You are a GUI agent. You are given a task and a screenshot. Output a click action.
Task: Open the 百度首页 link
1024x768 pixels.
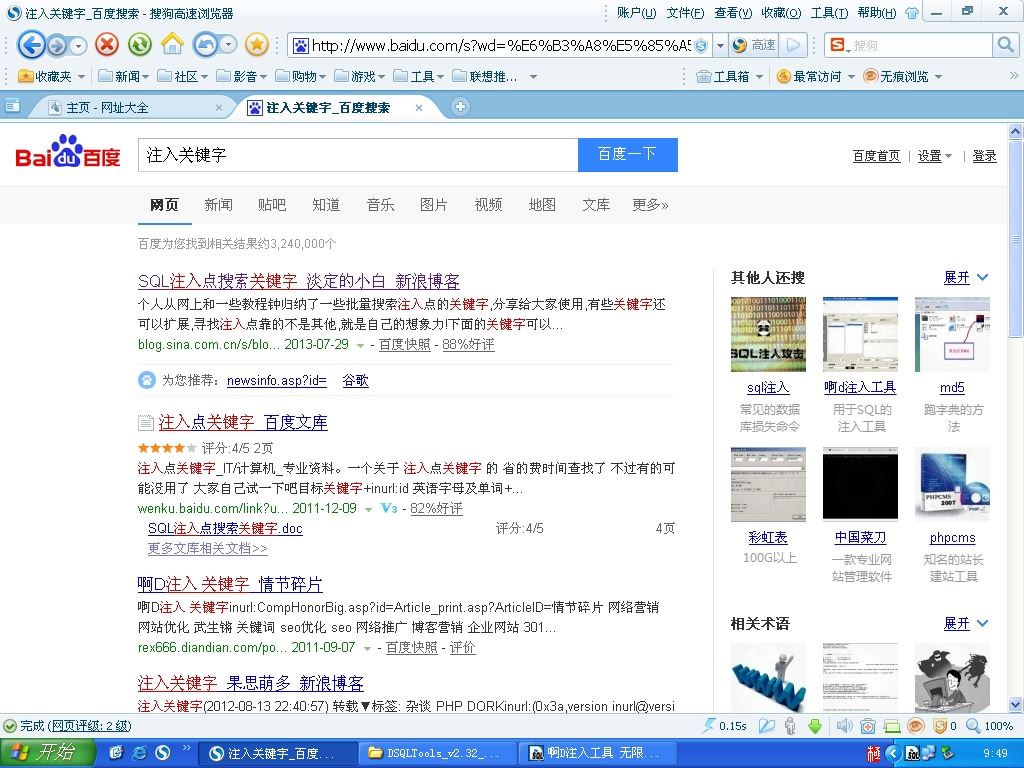click(876, 155)
